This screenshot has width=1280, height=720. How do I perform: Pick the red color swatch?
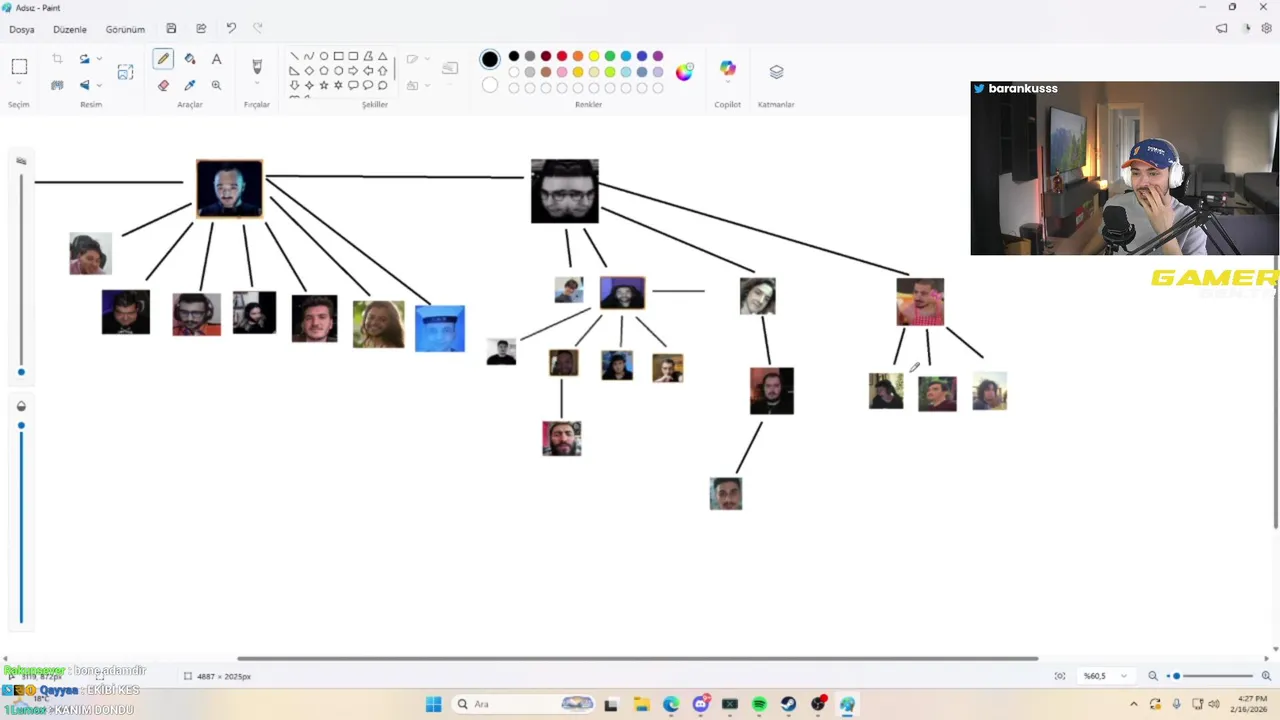click(562, 56)
